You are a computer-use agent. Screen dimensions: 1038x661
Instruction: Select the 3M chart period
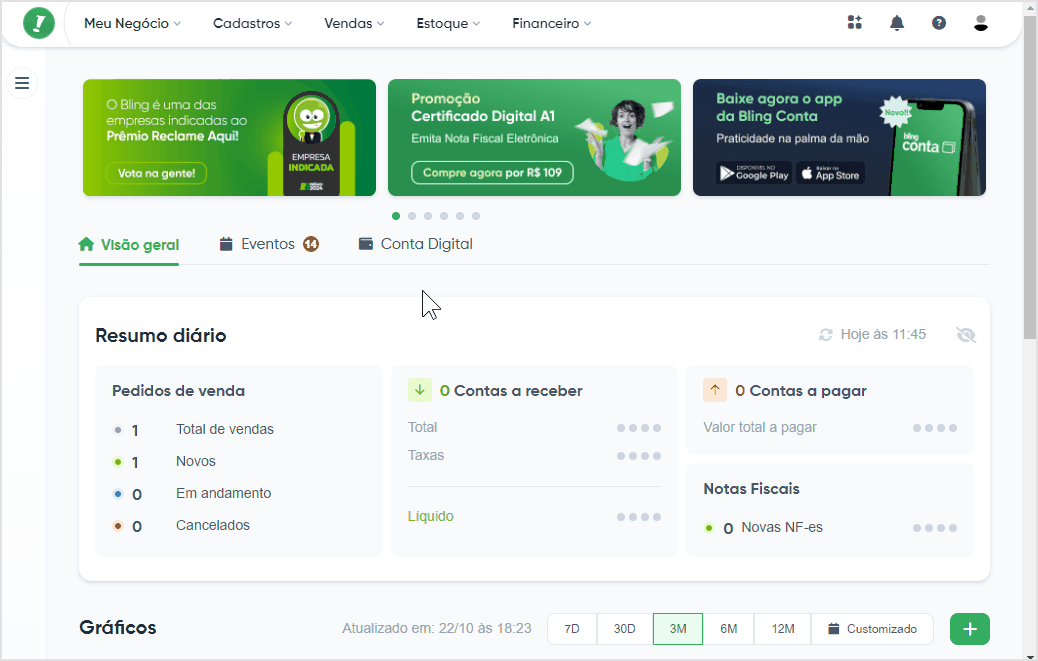coord(678,629)
